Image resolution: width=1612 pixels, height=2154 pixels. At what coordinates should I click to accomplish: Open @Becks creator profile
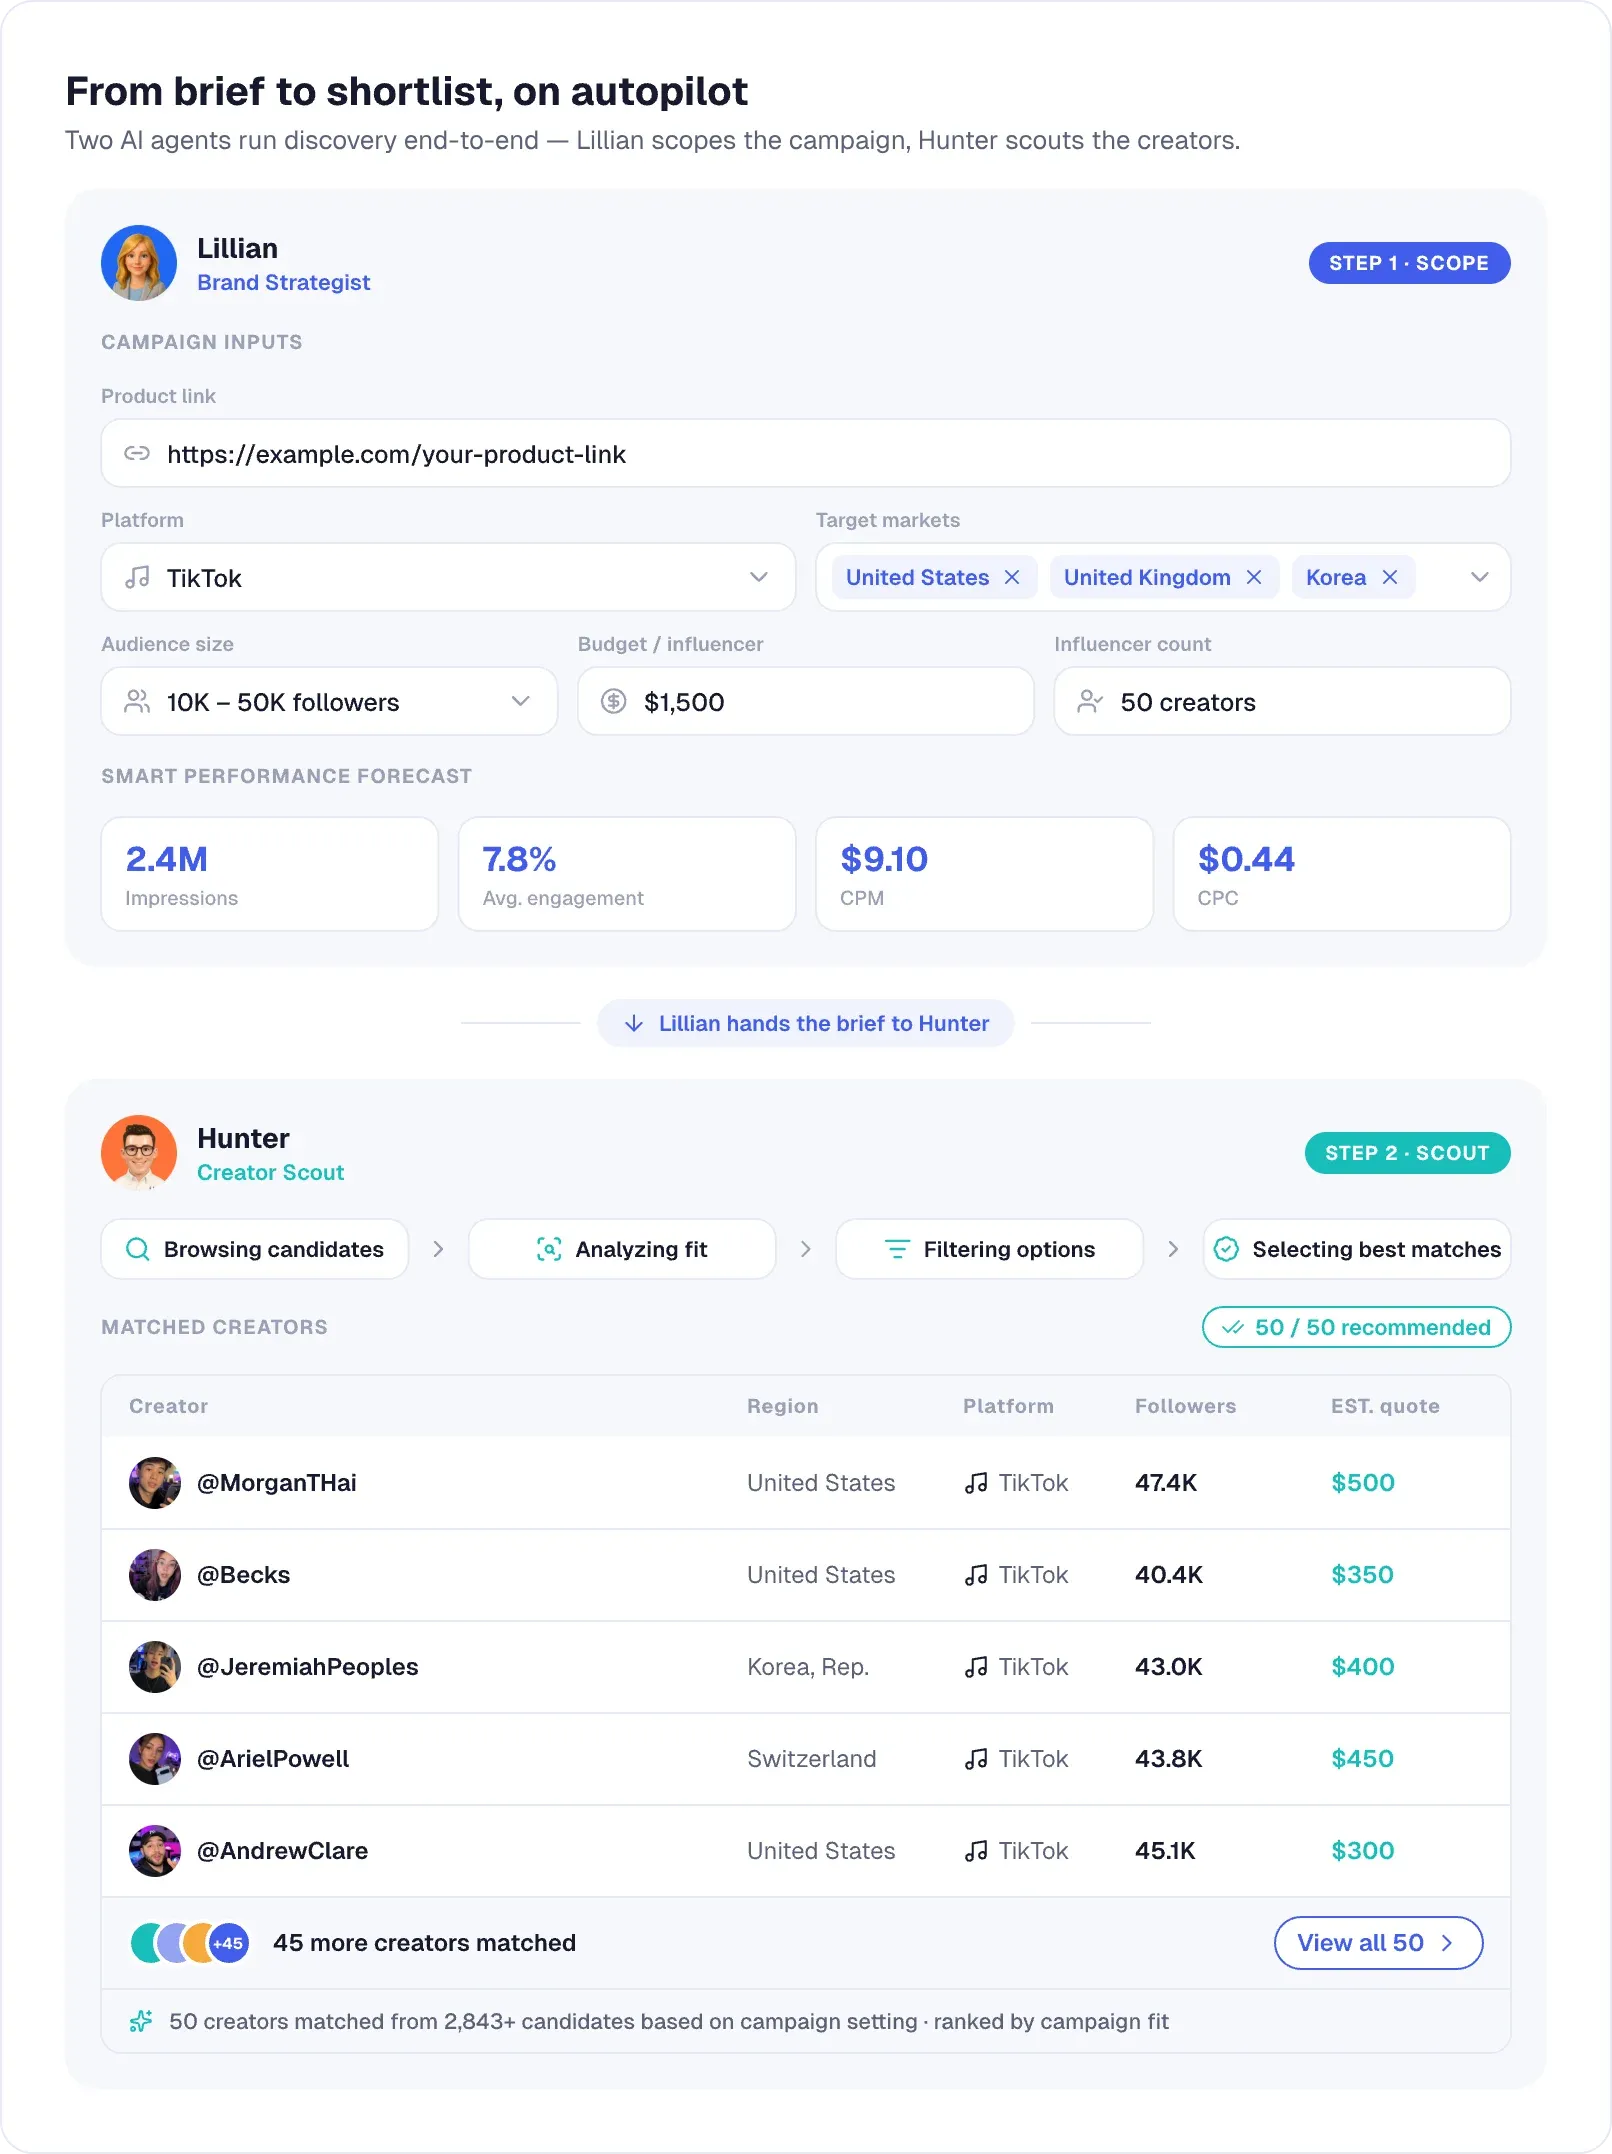point(243,1575)
